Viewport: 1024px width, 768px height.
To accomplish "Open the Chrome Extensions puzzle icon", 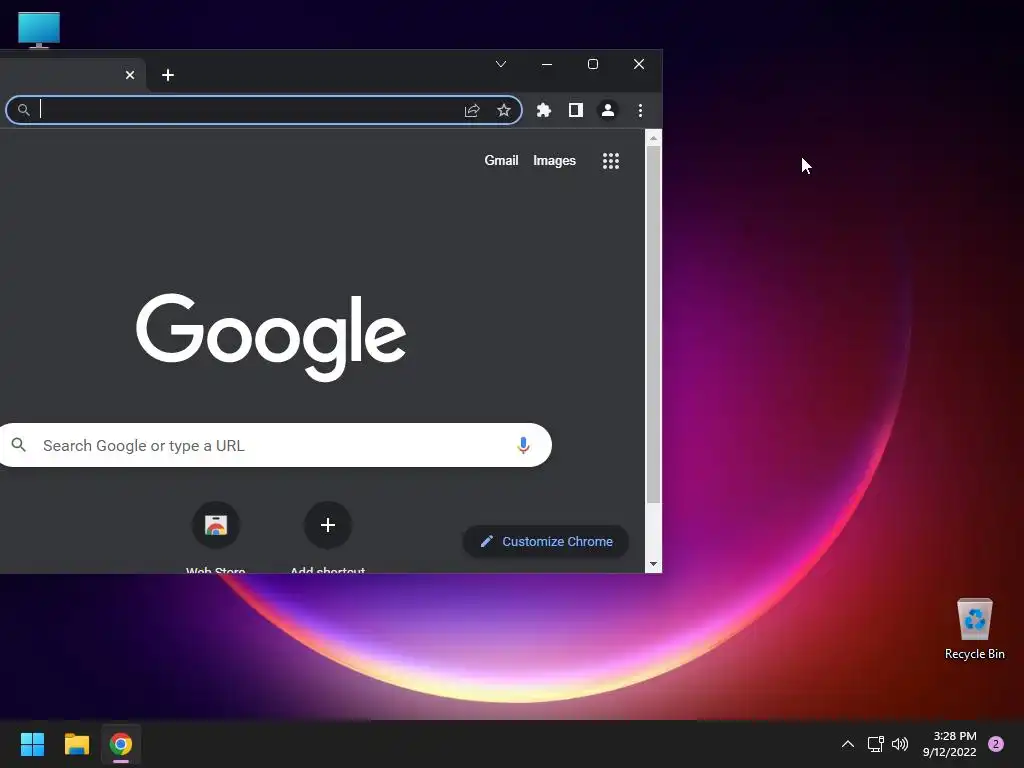I will [x=543, y=110].
